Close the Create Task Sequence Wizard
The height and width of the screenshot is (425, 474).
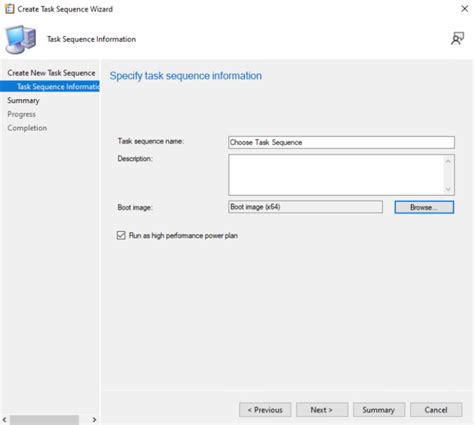[464, 9]
